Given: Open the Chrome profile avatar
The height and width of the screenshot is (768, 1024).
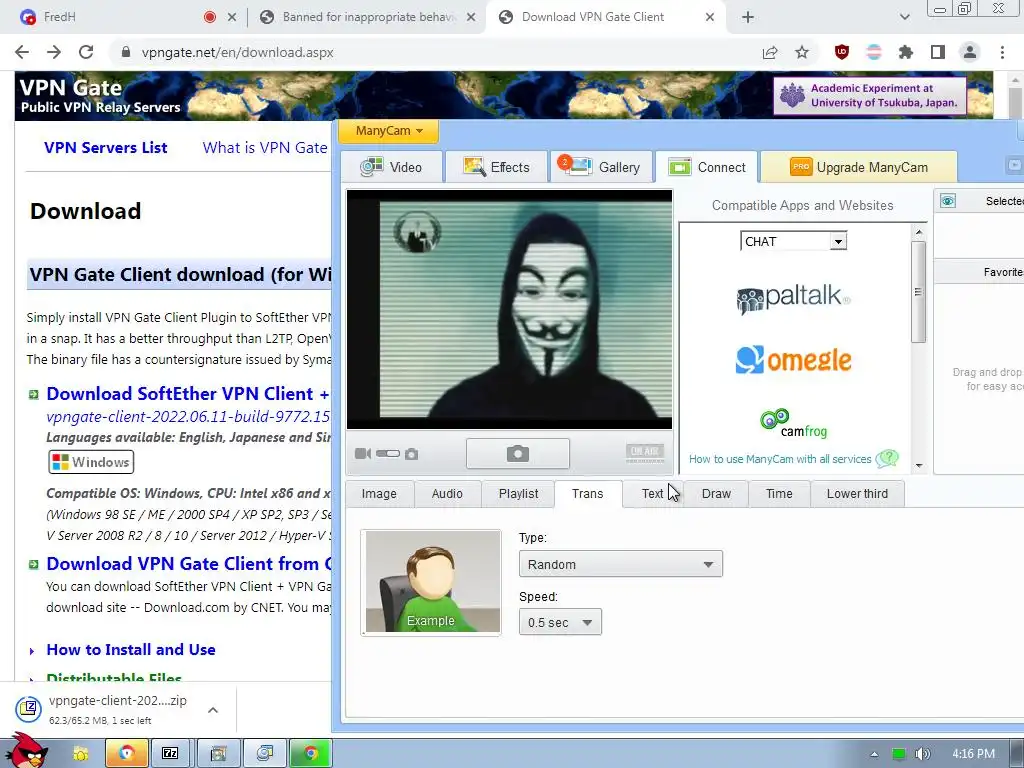Looking at the screenshot, I should tap(970, 52).
